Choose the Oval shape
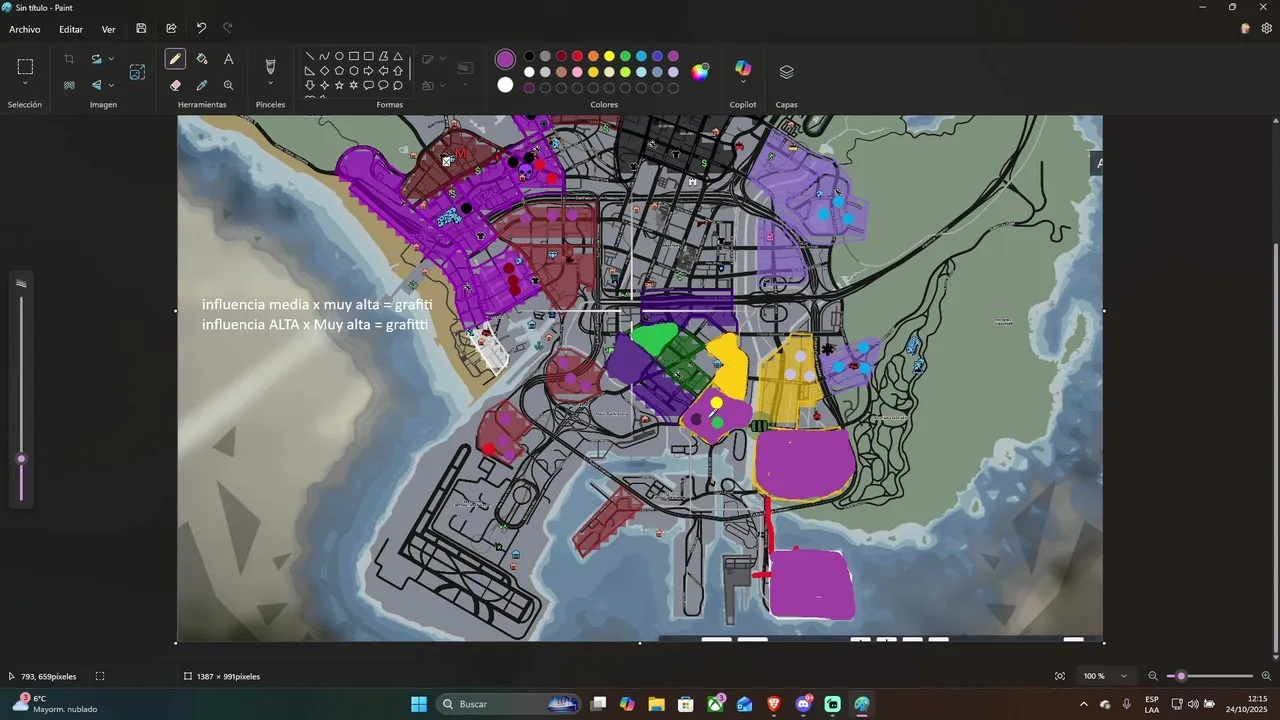The width and height of the screenshot is (1280, 720). coord(339,56)
